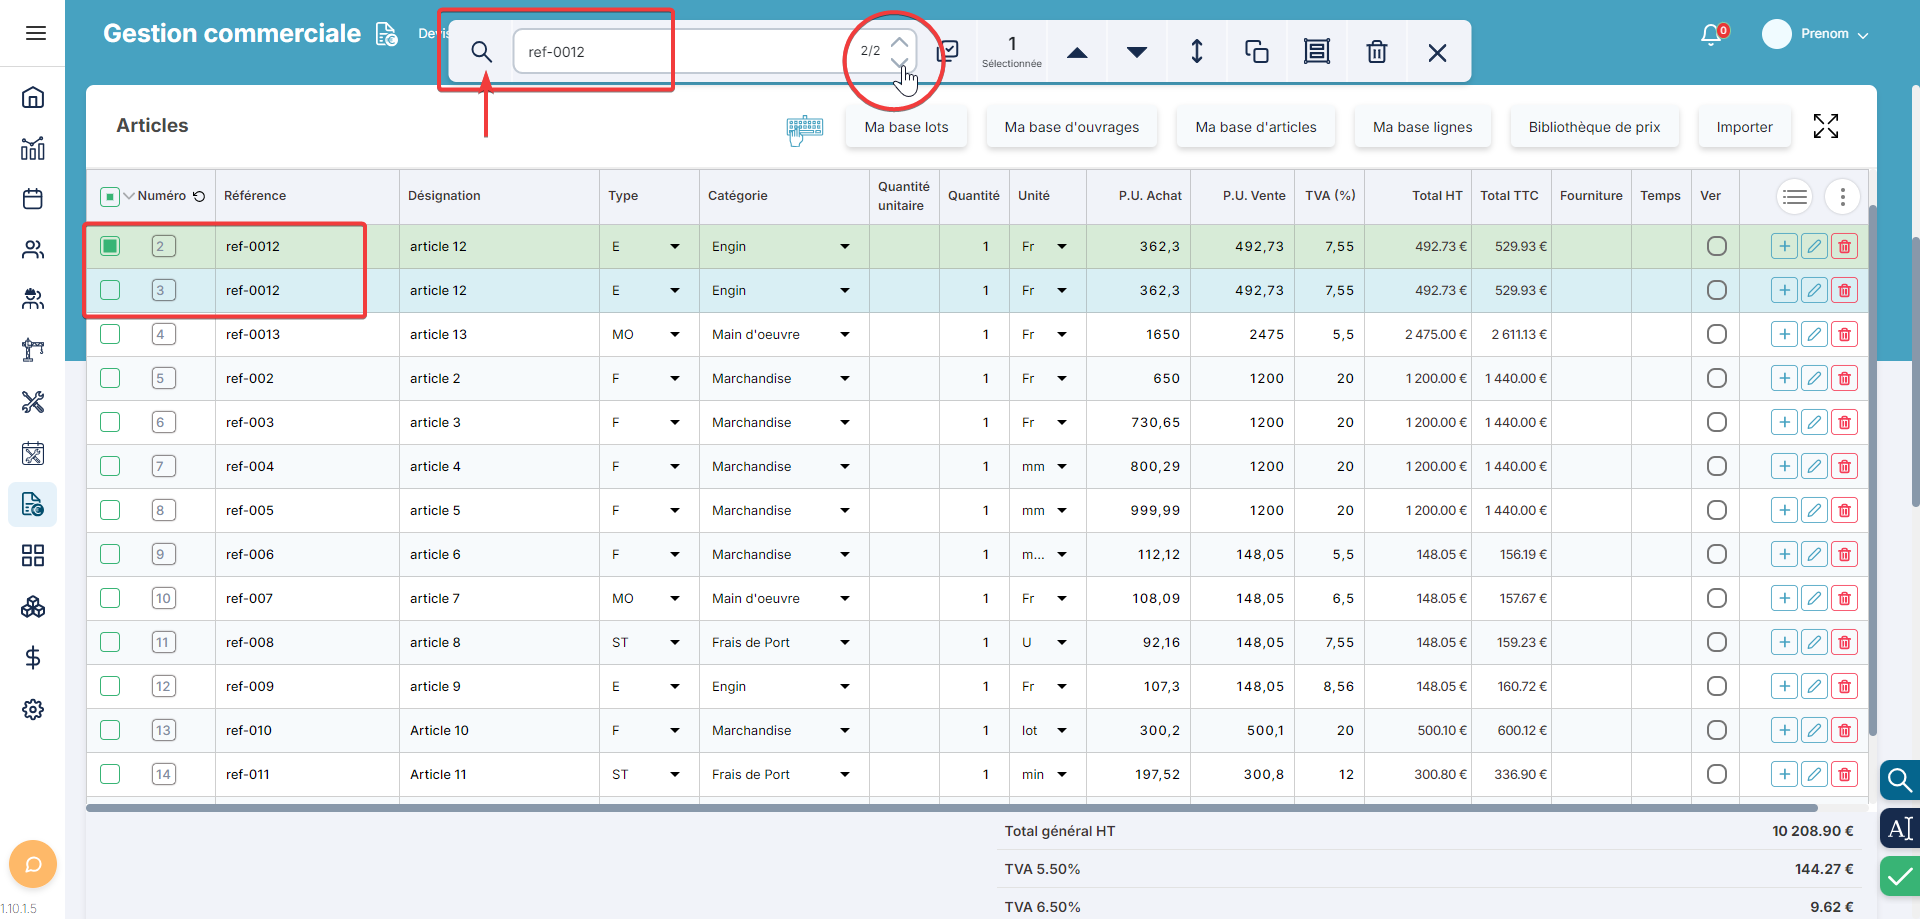
Task: Expand table with fullscreen icon
Action: pyautogui.click(x=1825, y=126)
